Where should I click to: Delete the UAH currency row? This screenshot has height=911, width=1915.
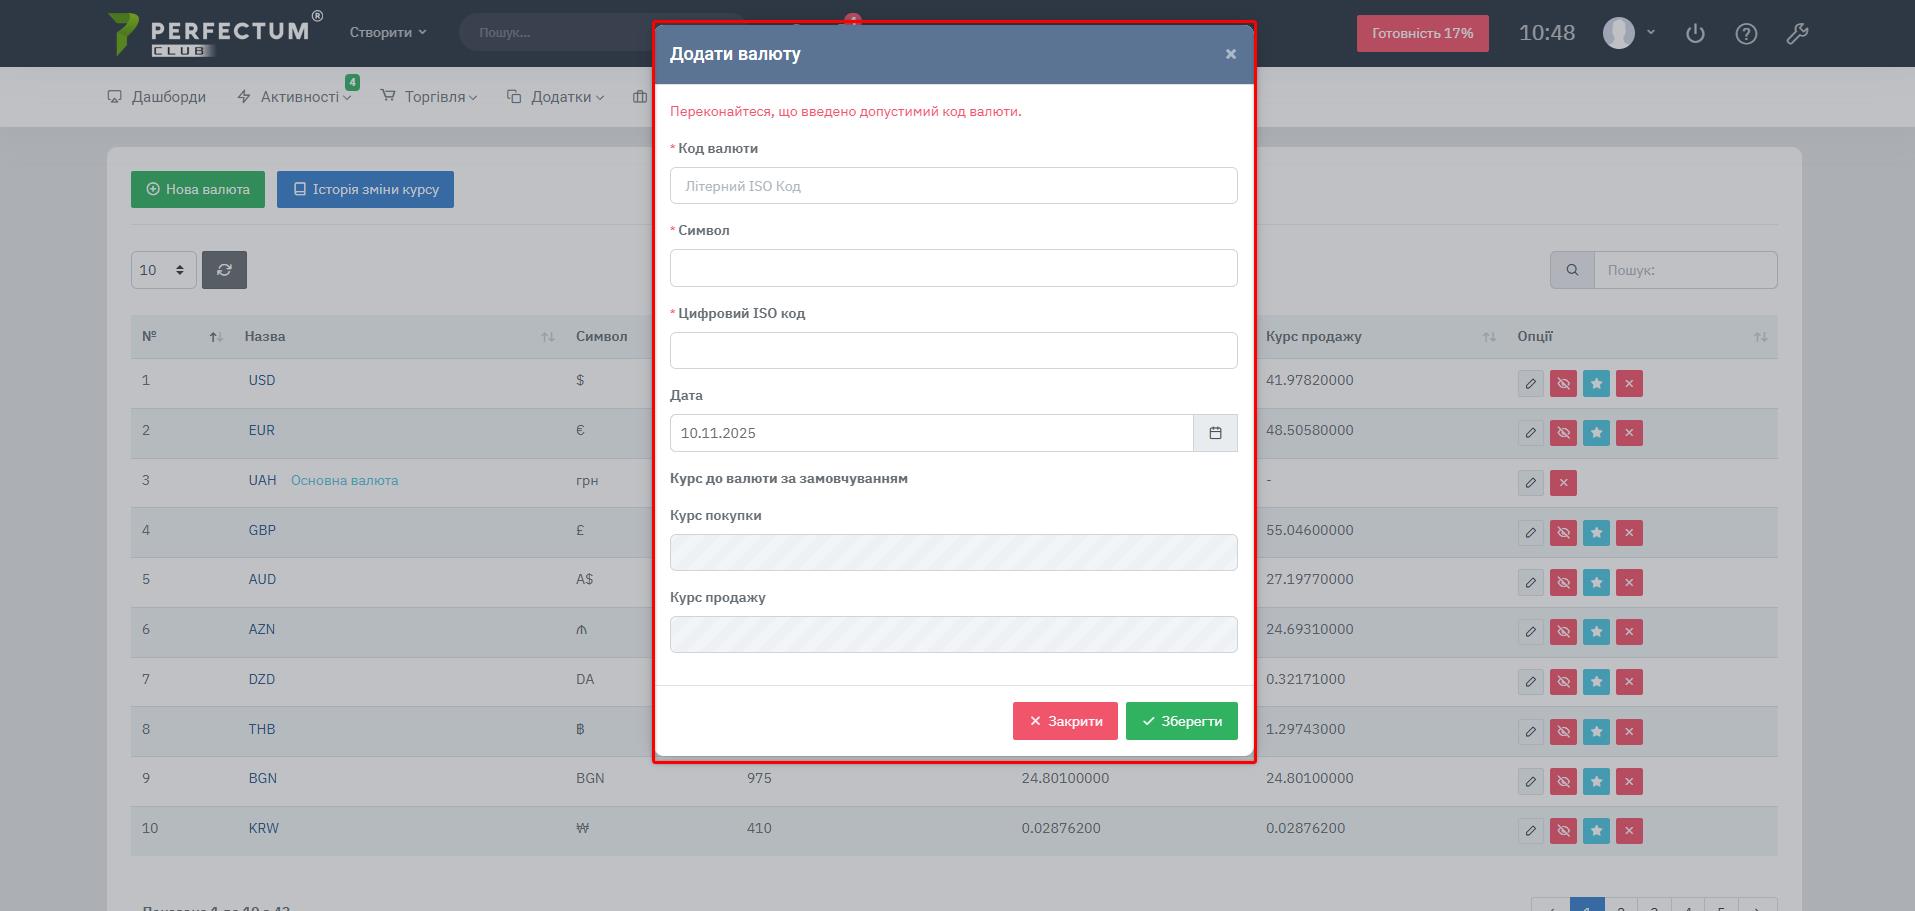click(x=1563, y=483)
